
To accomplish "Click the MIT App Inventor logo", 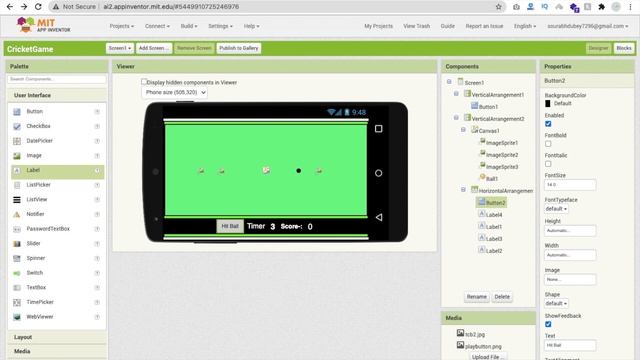I will coord(43,25).
